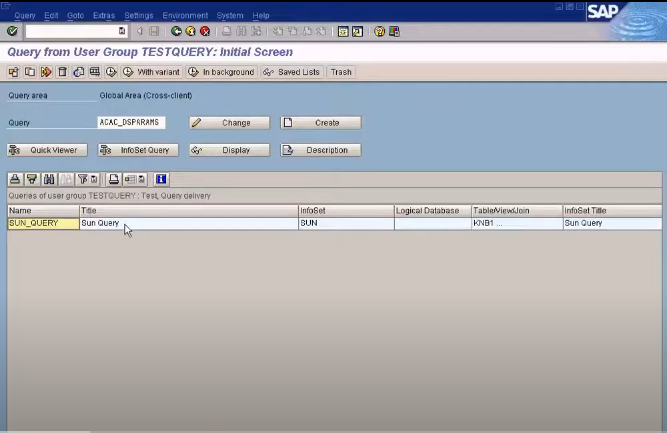Click the In background button
The width and height of the screenshot is (667, 433).
[221, 72]
